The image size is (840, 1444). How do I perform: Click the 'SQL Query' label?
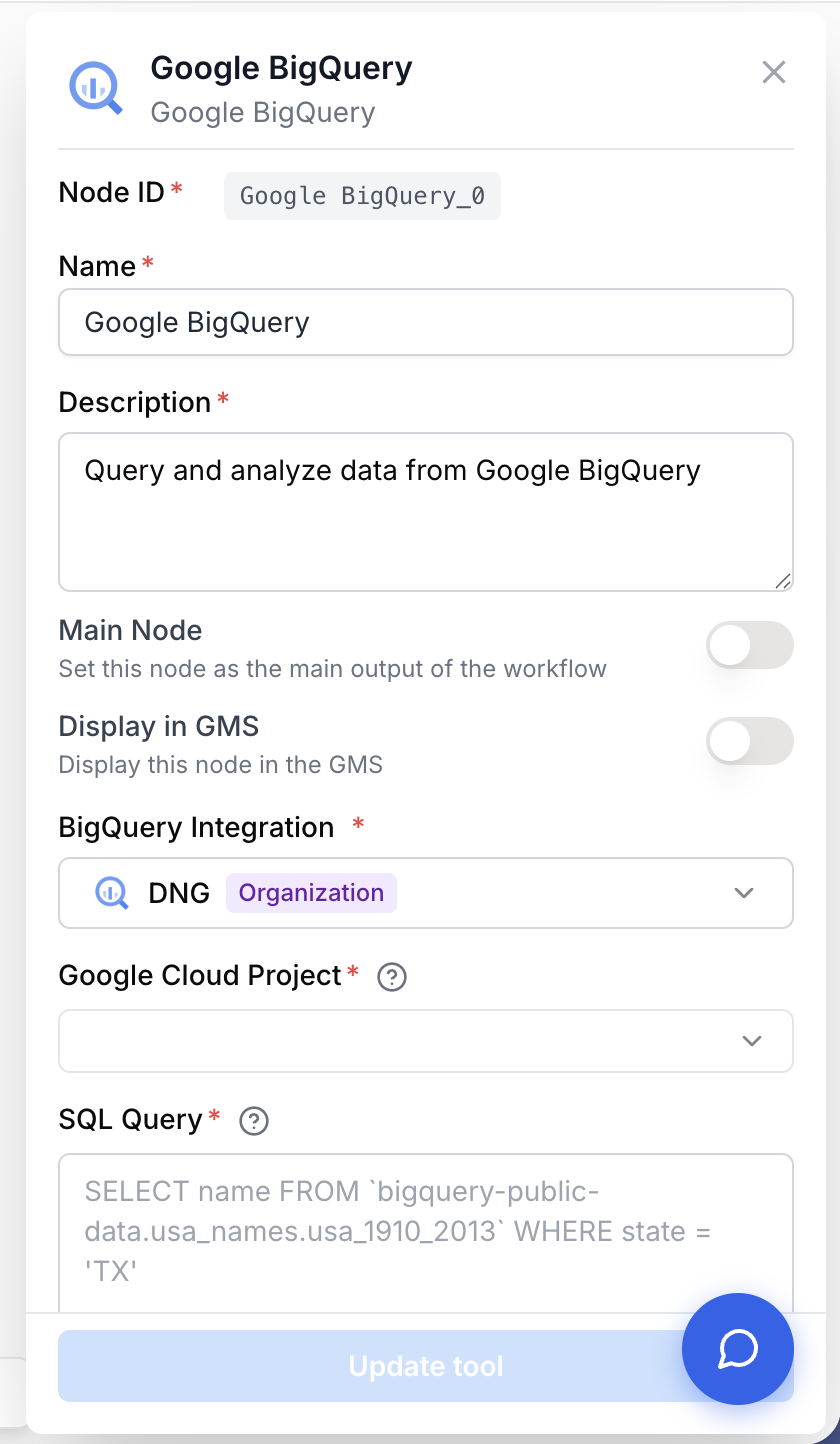[131, 1120]
